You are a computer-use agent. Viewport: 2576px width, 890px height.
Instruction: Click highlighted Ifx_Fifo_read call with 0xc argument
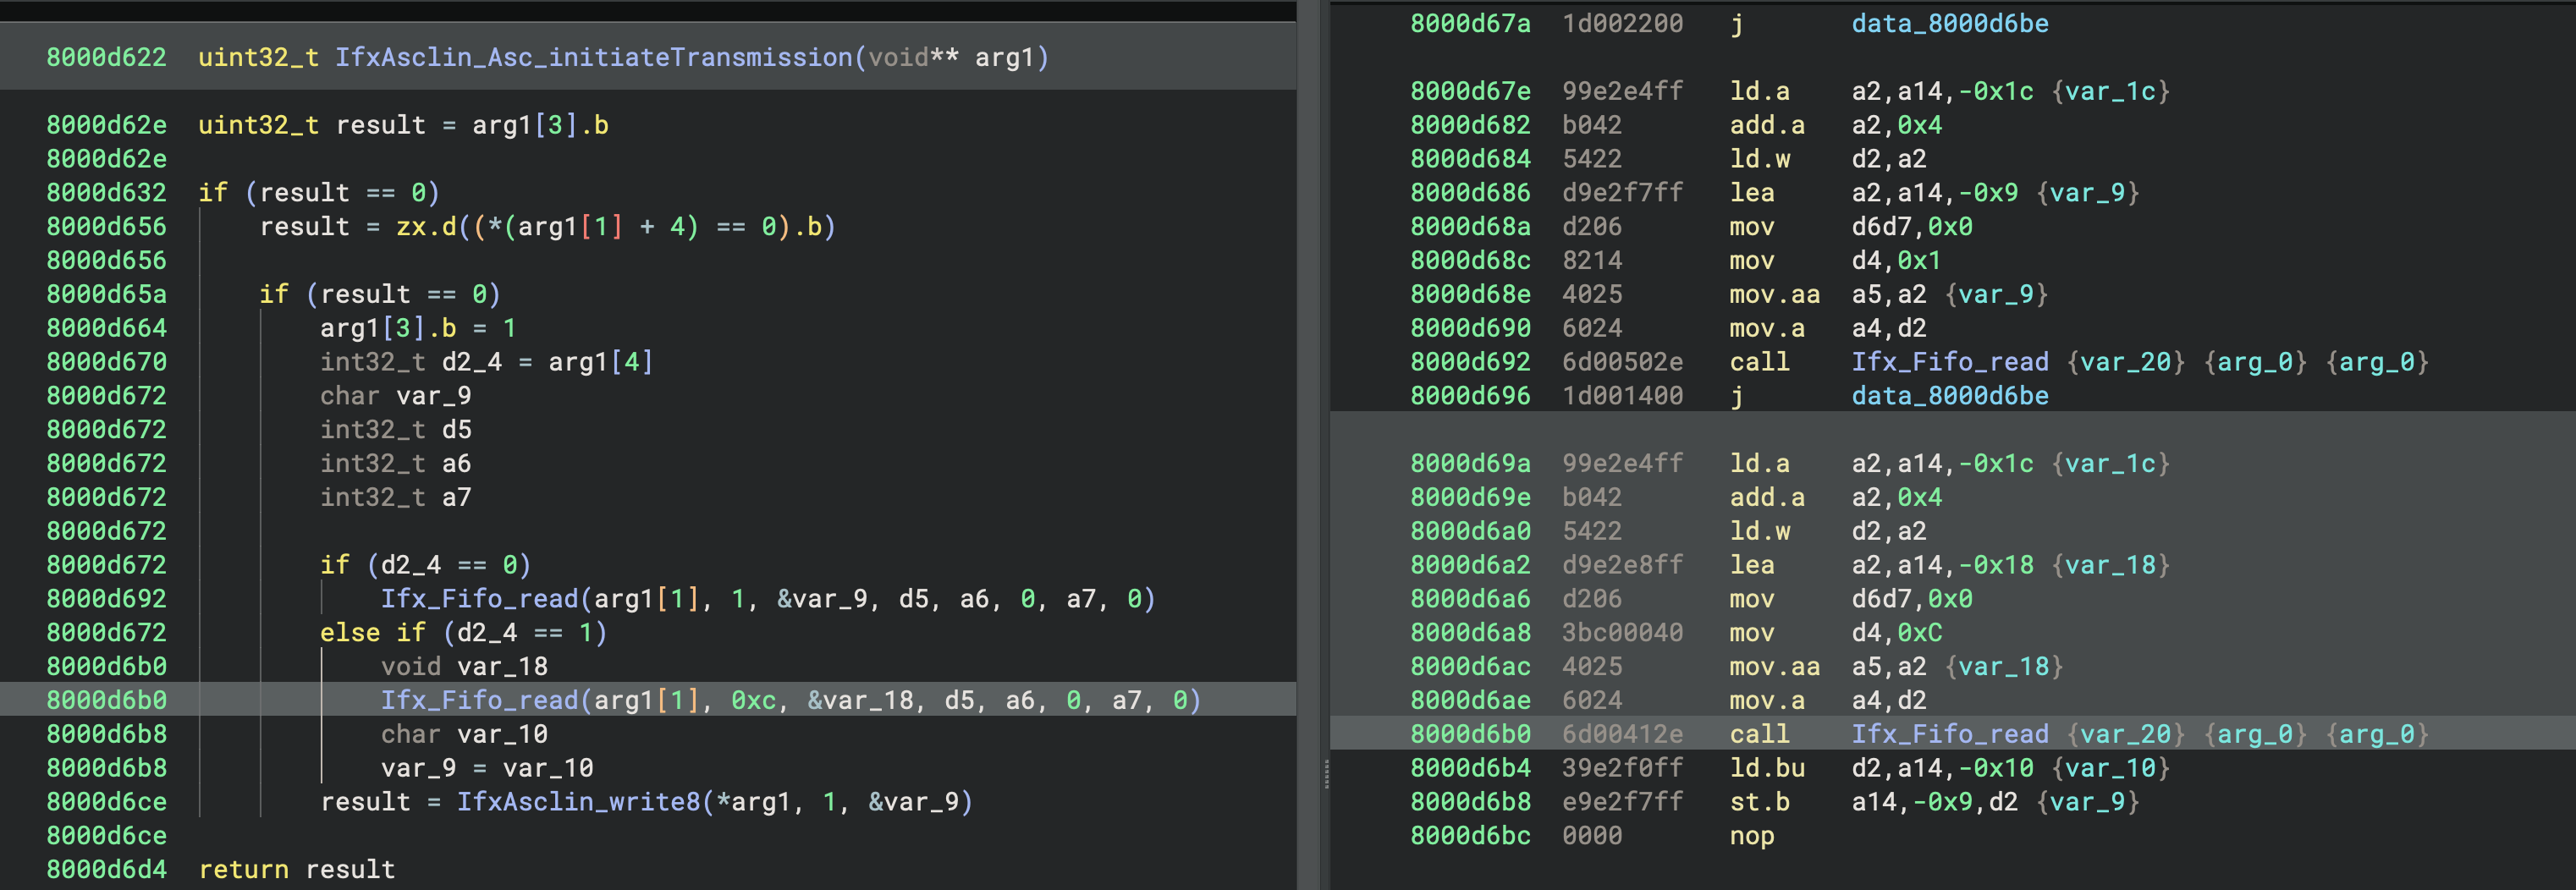pos(479,700)
